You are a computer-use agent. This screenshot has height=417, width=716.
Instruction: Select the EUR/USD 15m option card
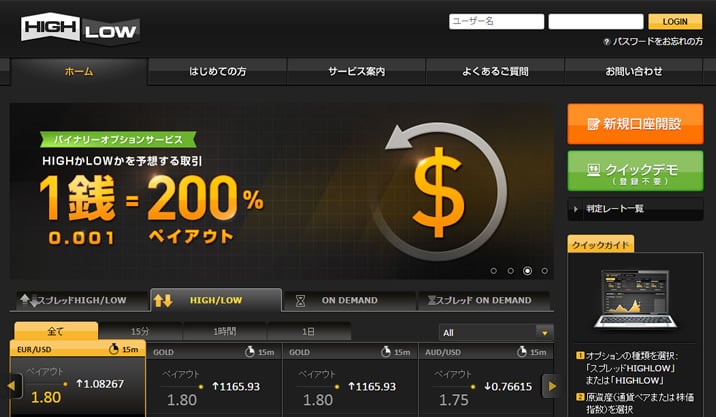[x=78, y=378]
